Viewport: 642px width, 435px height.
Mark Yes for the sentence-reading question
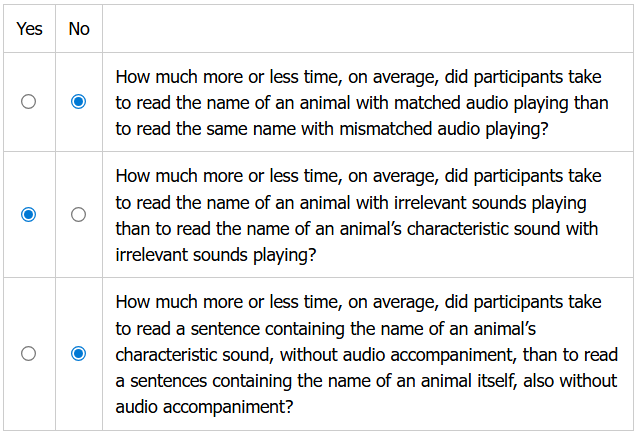[28, 353]
